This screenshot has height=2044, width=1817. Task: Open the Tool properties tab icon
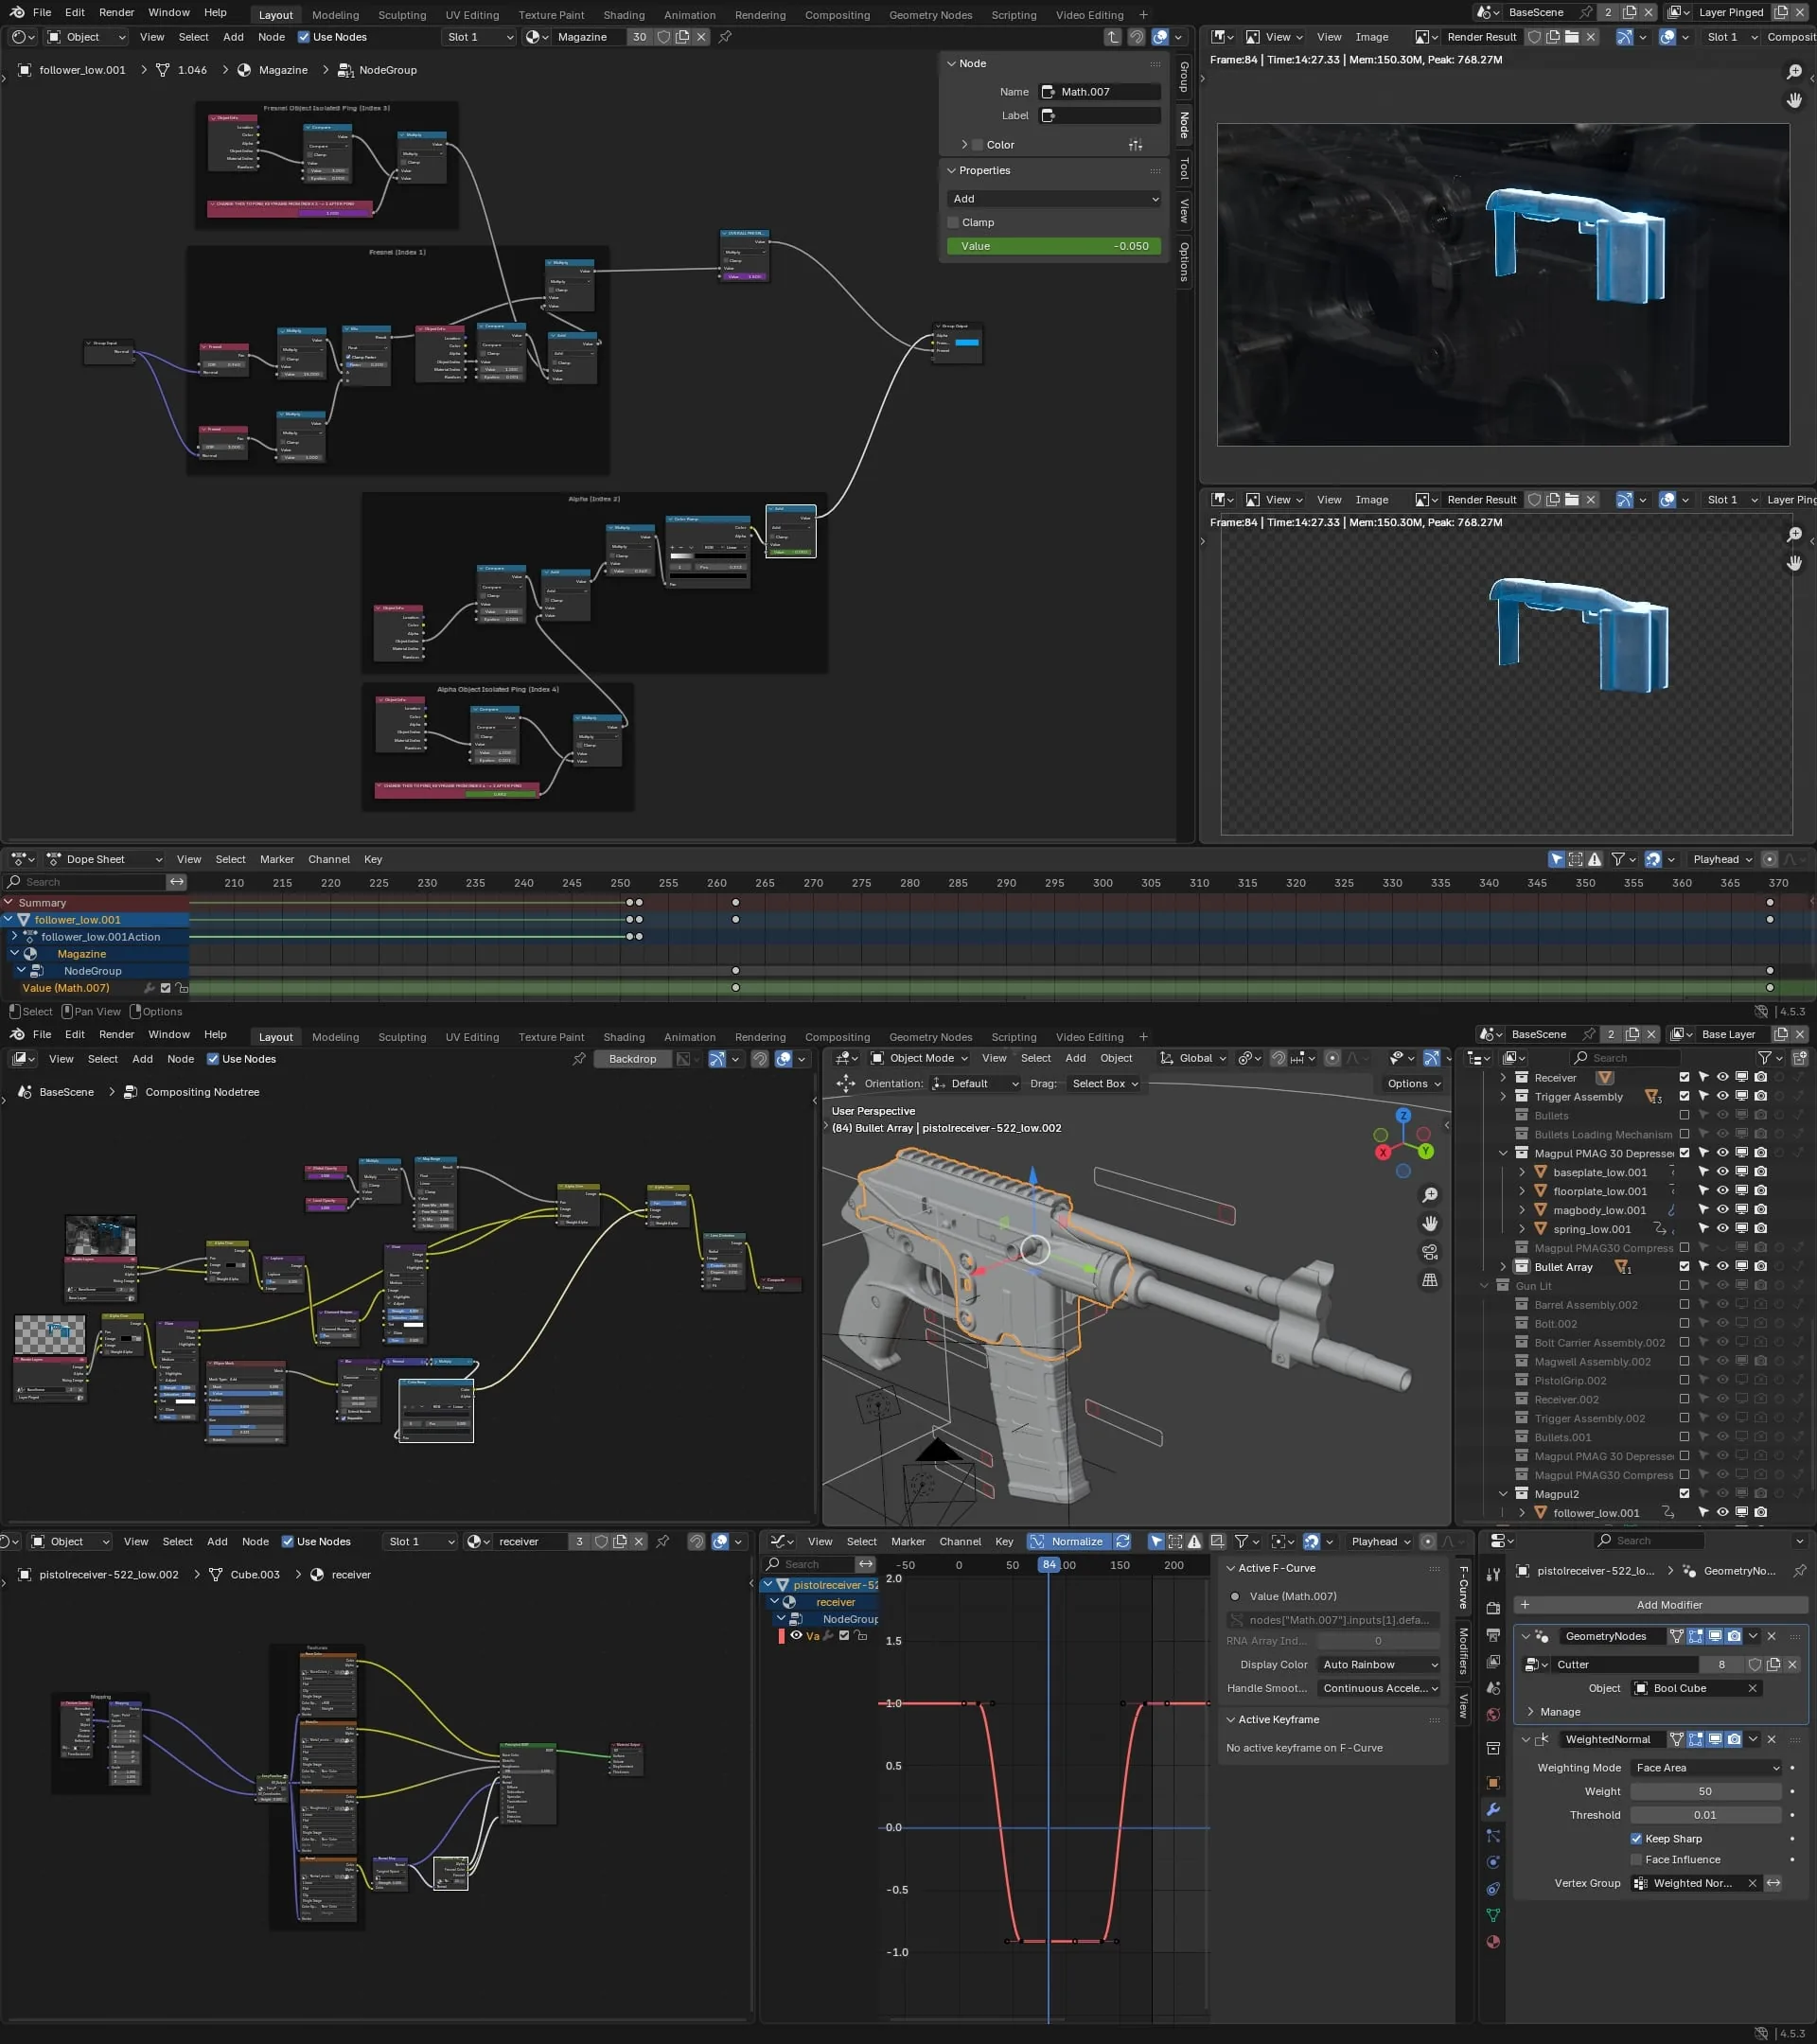coord(1493,1574)
